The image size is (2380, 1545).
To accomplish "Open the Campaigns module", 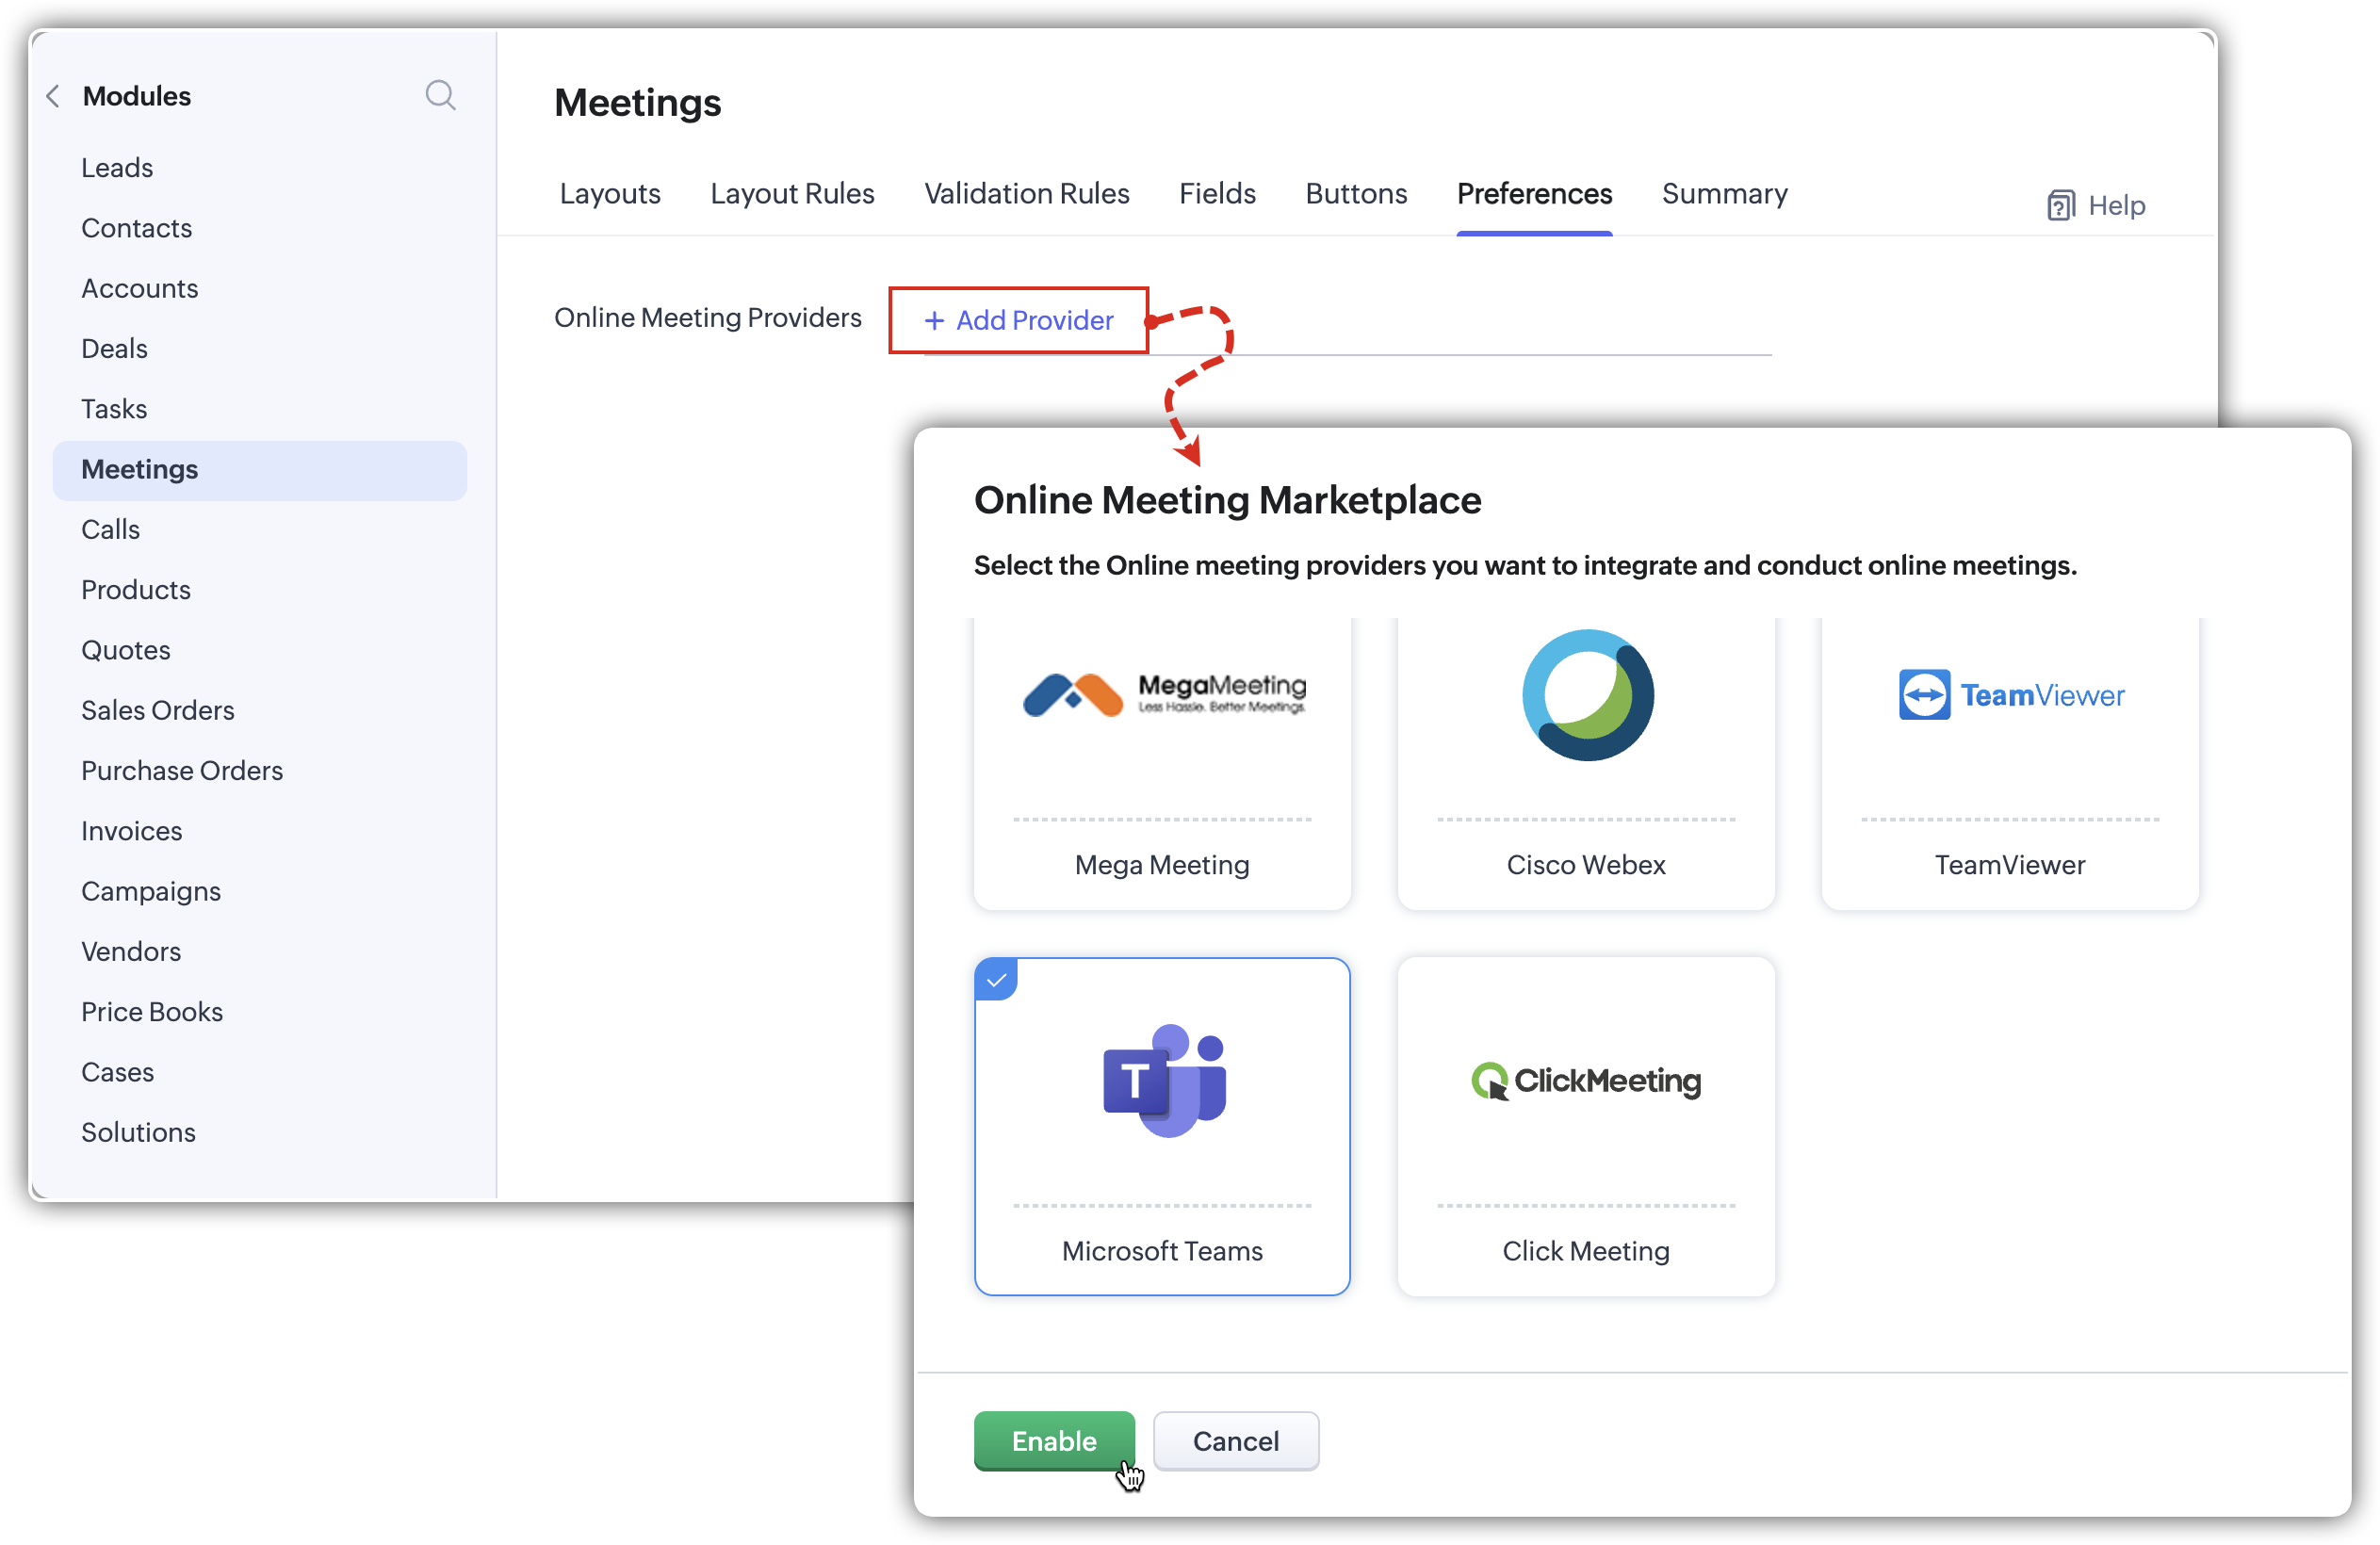I will pyautogui.click(x=151, y=891).
